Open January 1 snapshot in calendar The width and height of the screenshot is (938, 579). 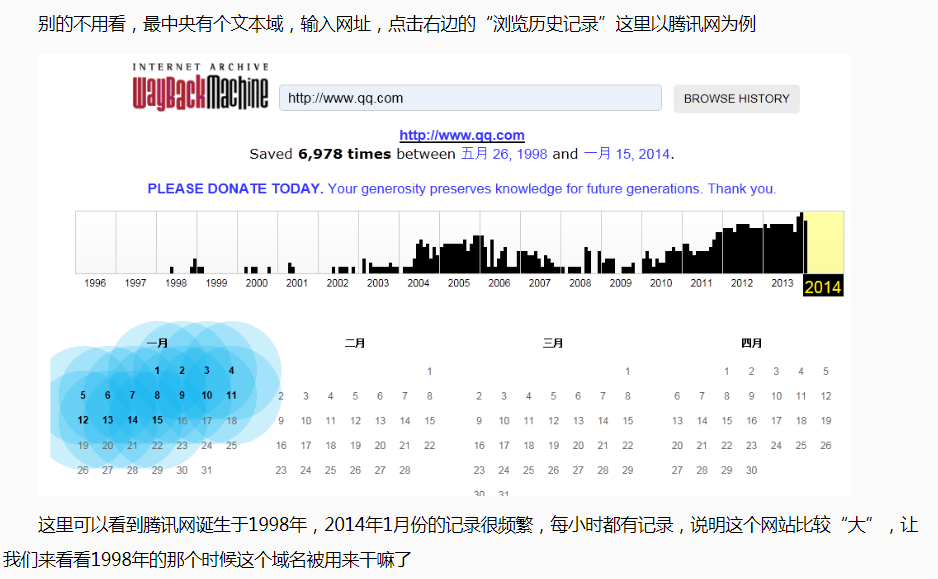(157, 370)
